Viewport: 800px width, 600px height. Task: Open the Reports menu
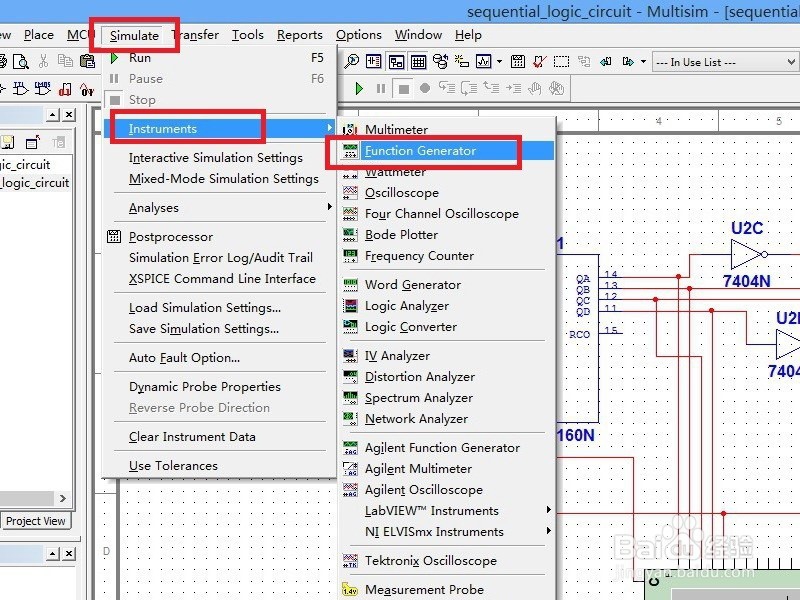[299, 35]
